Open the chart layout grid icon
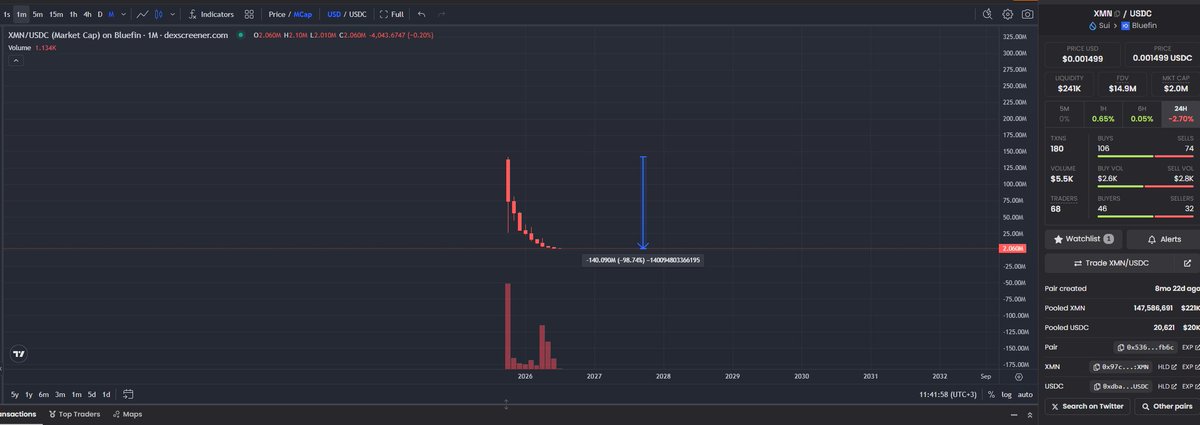 [x=249, y=15]
